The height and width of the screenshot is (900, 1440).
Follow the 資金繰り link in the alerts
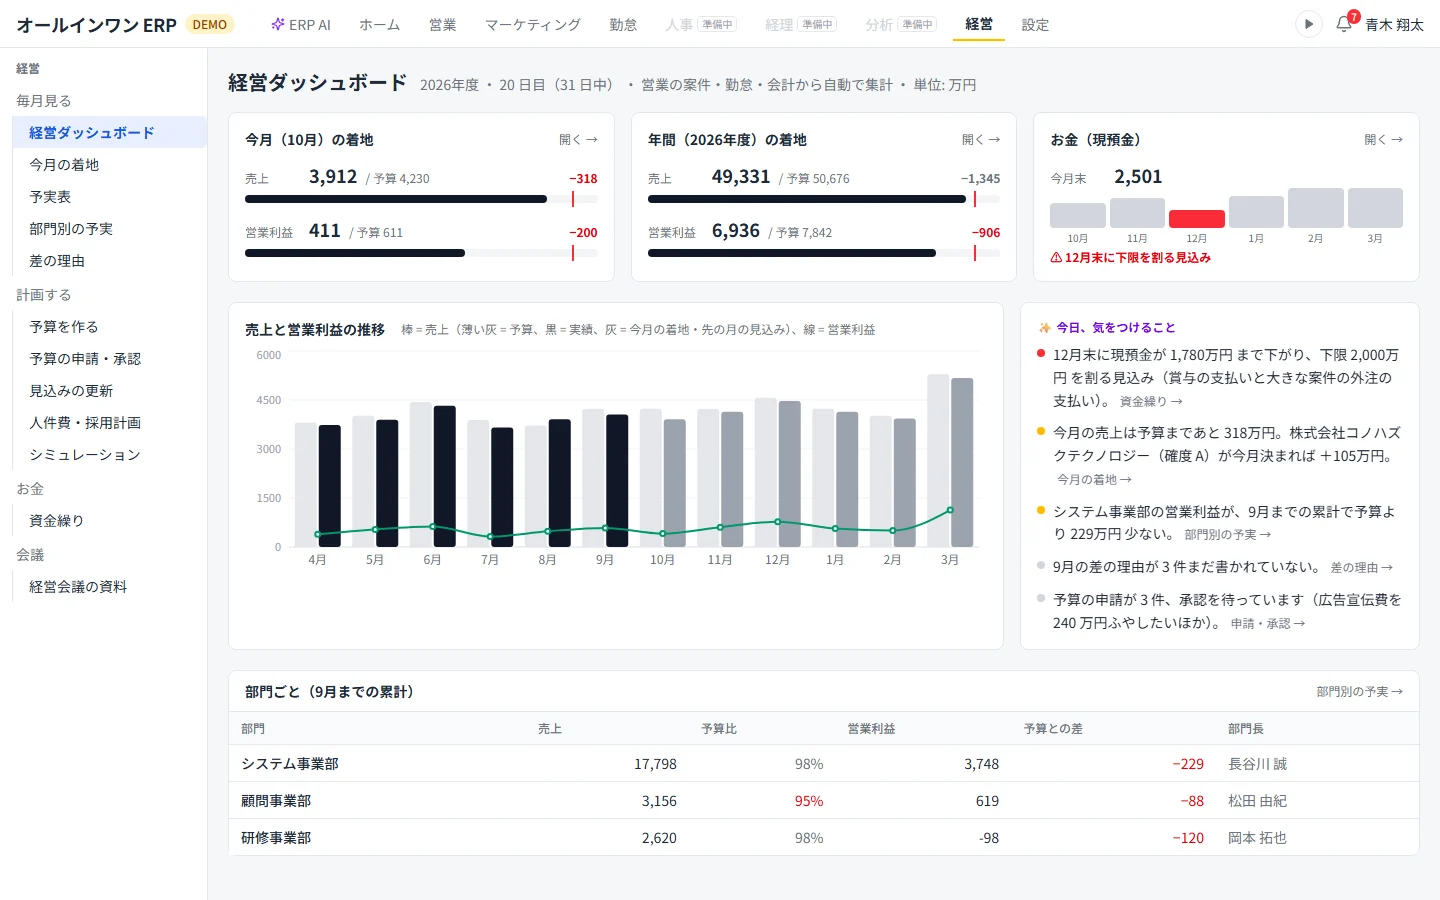1151,402
